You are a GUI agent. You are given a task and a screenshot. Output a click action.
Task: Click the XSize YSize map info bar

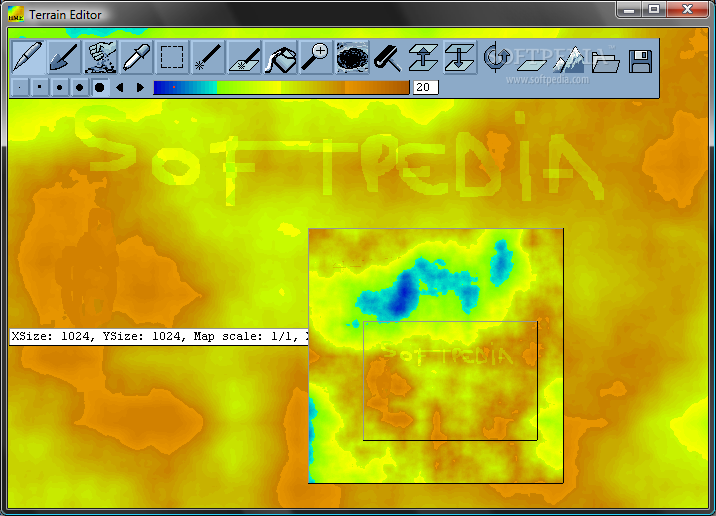[x=159, y=337]
